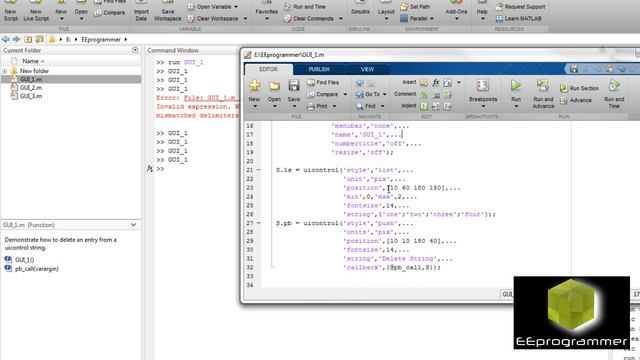Click the breakpoint dash on line 21
The width and height of the screenshot is (640, 360).
coord(259,170)
